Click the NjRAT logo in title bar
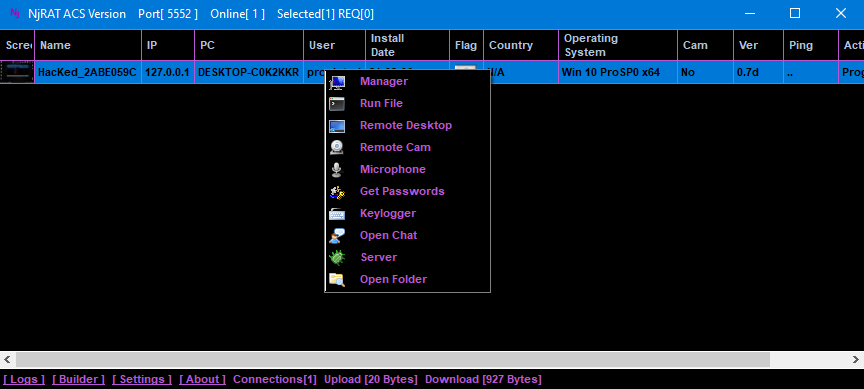 (15, 14)
